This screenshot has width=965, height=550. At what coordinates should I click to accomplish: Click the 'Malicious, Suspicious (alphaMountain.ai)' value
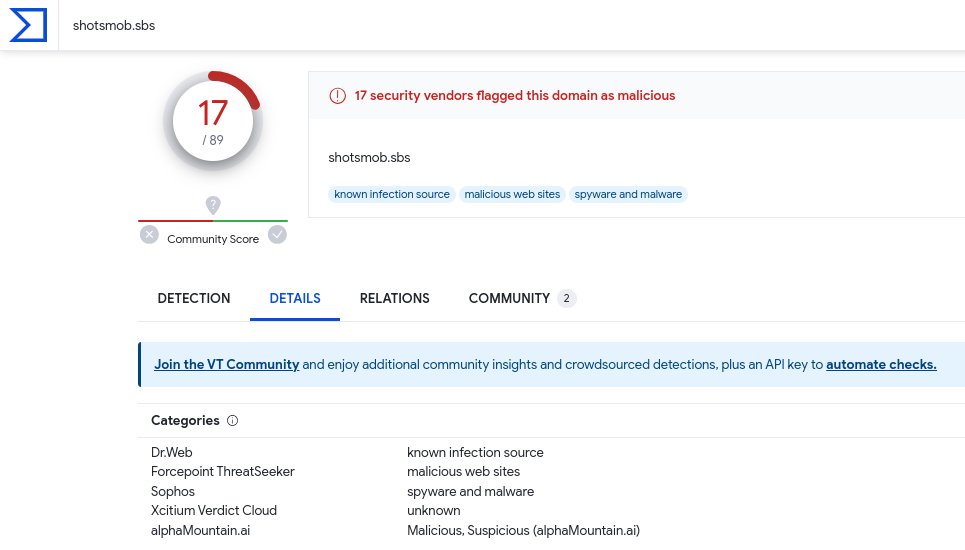(x=524, y=530)
